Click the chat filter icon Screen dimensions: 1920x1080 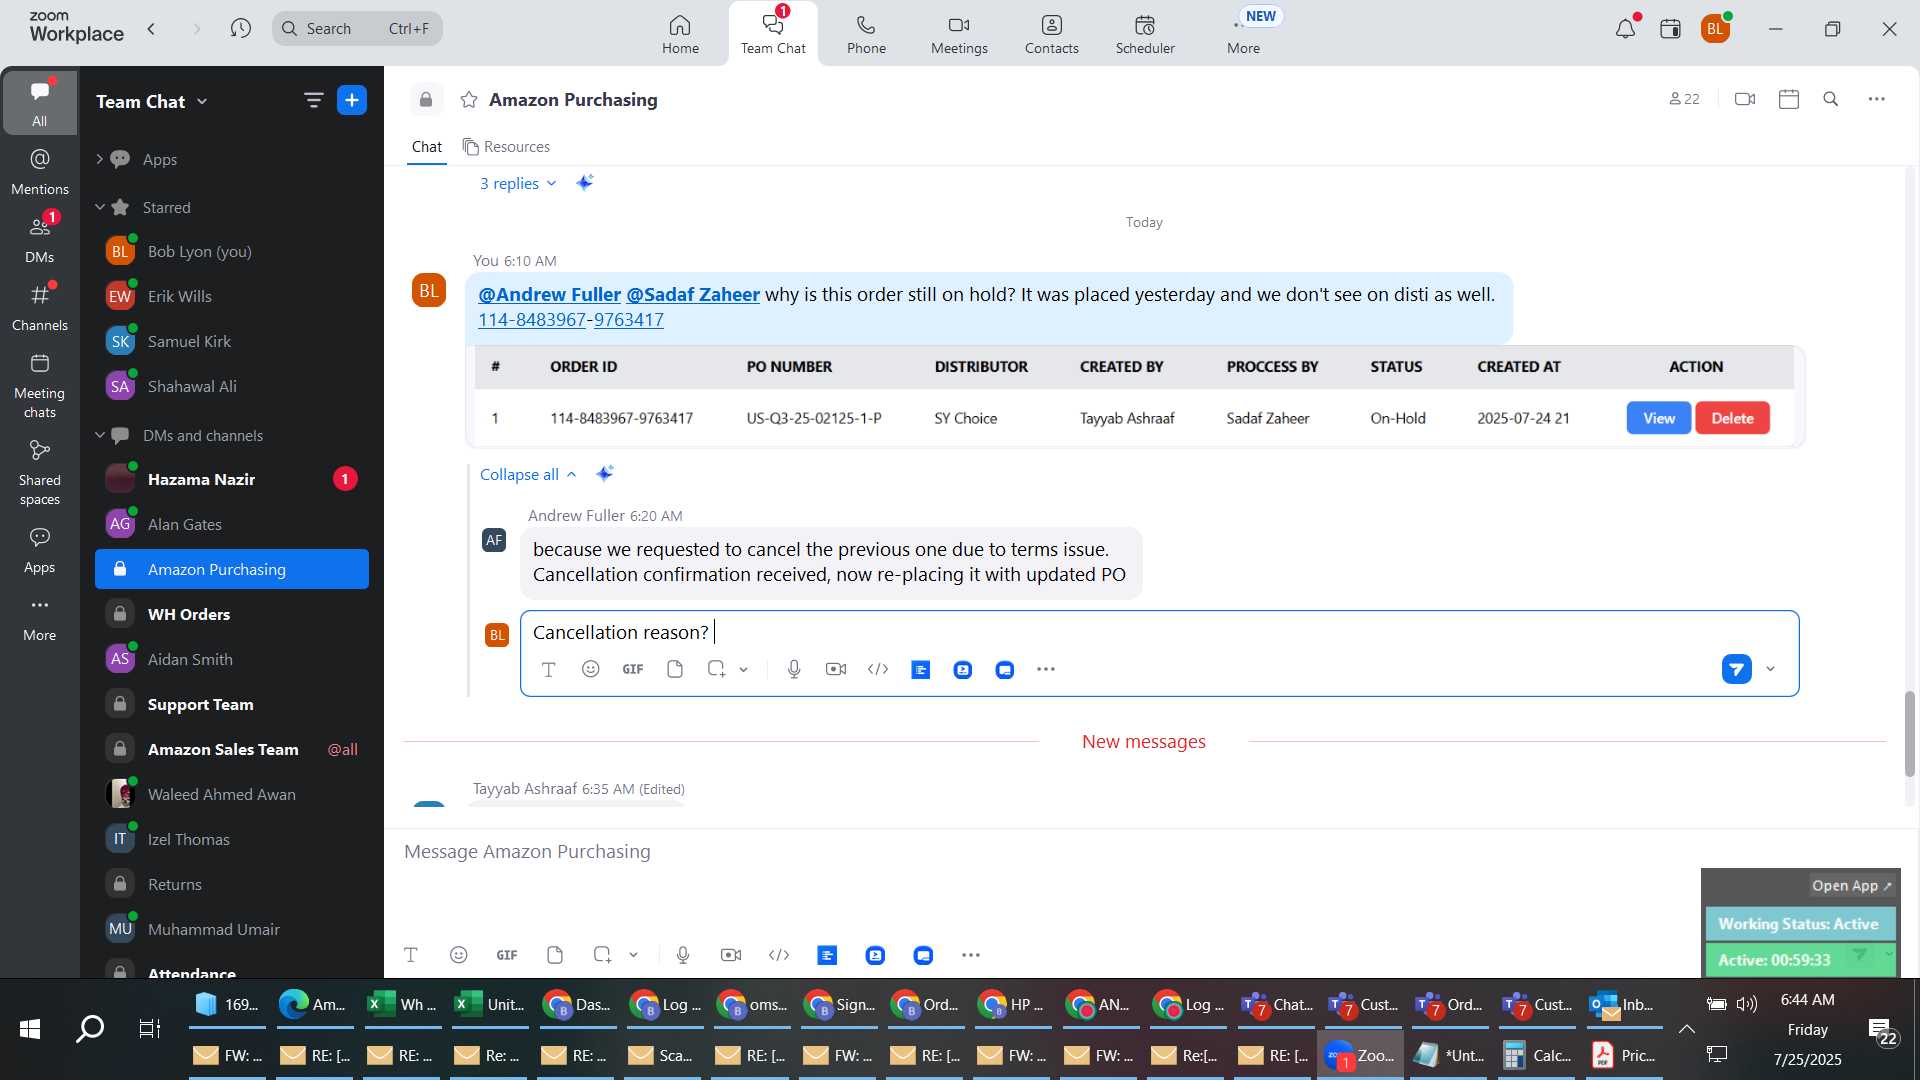[313, 100]
